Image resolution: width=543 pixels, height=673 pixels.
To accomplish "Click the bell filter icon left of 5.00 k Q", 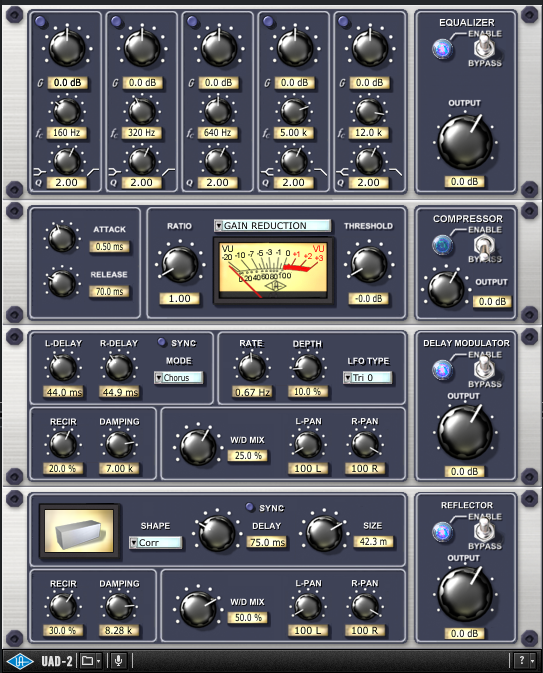I will click(267, 172).
